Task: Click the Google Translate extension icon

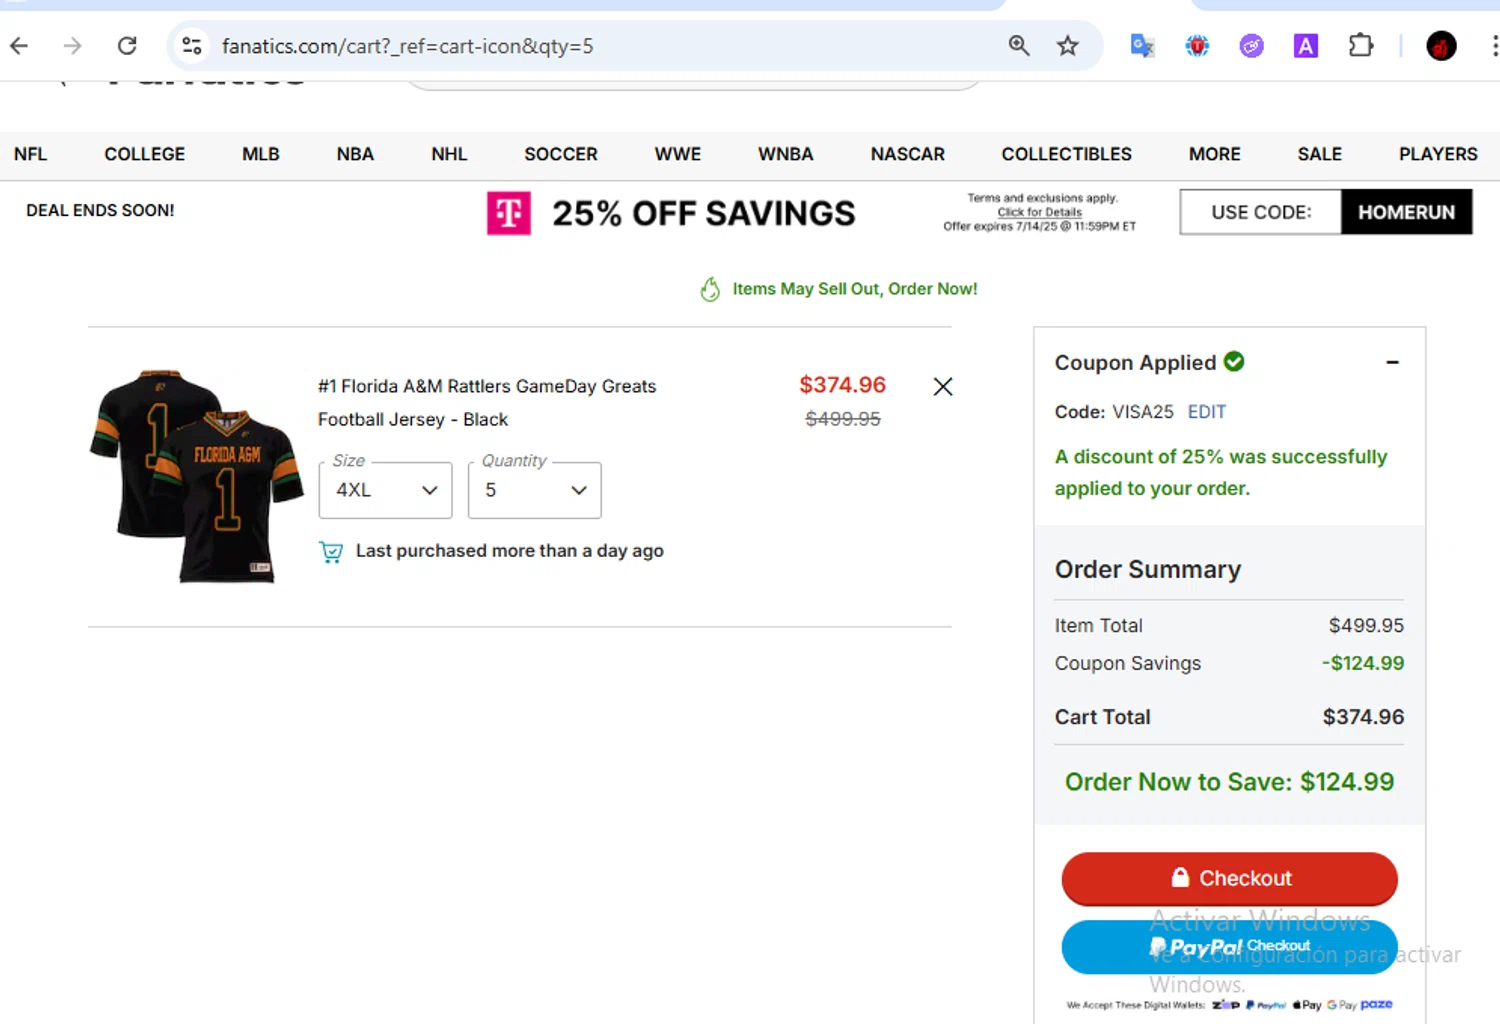Action: click(1142, 46)
